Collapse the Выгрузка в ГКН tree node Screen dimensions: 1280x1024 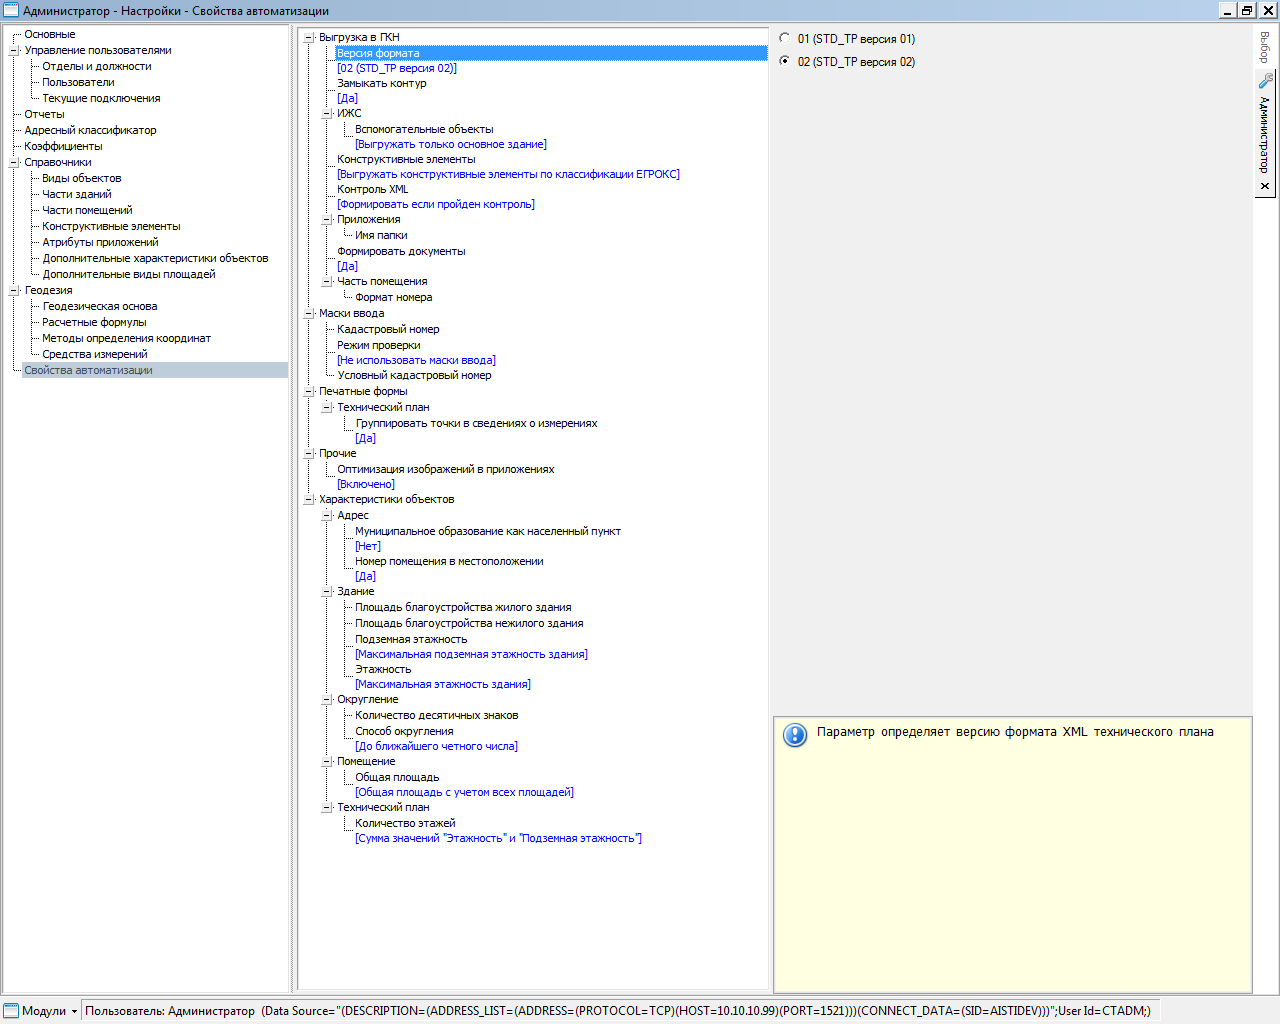(309, 37)
